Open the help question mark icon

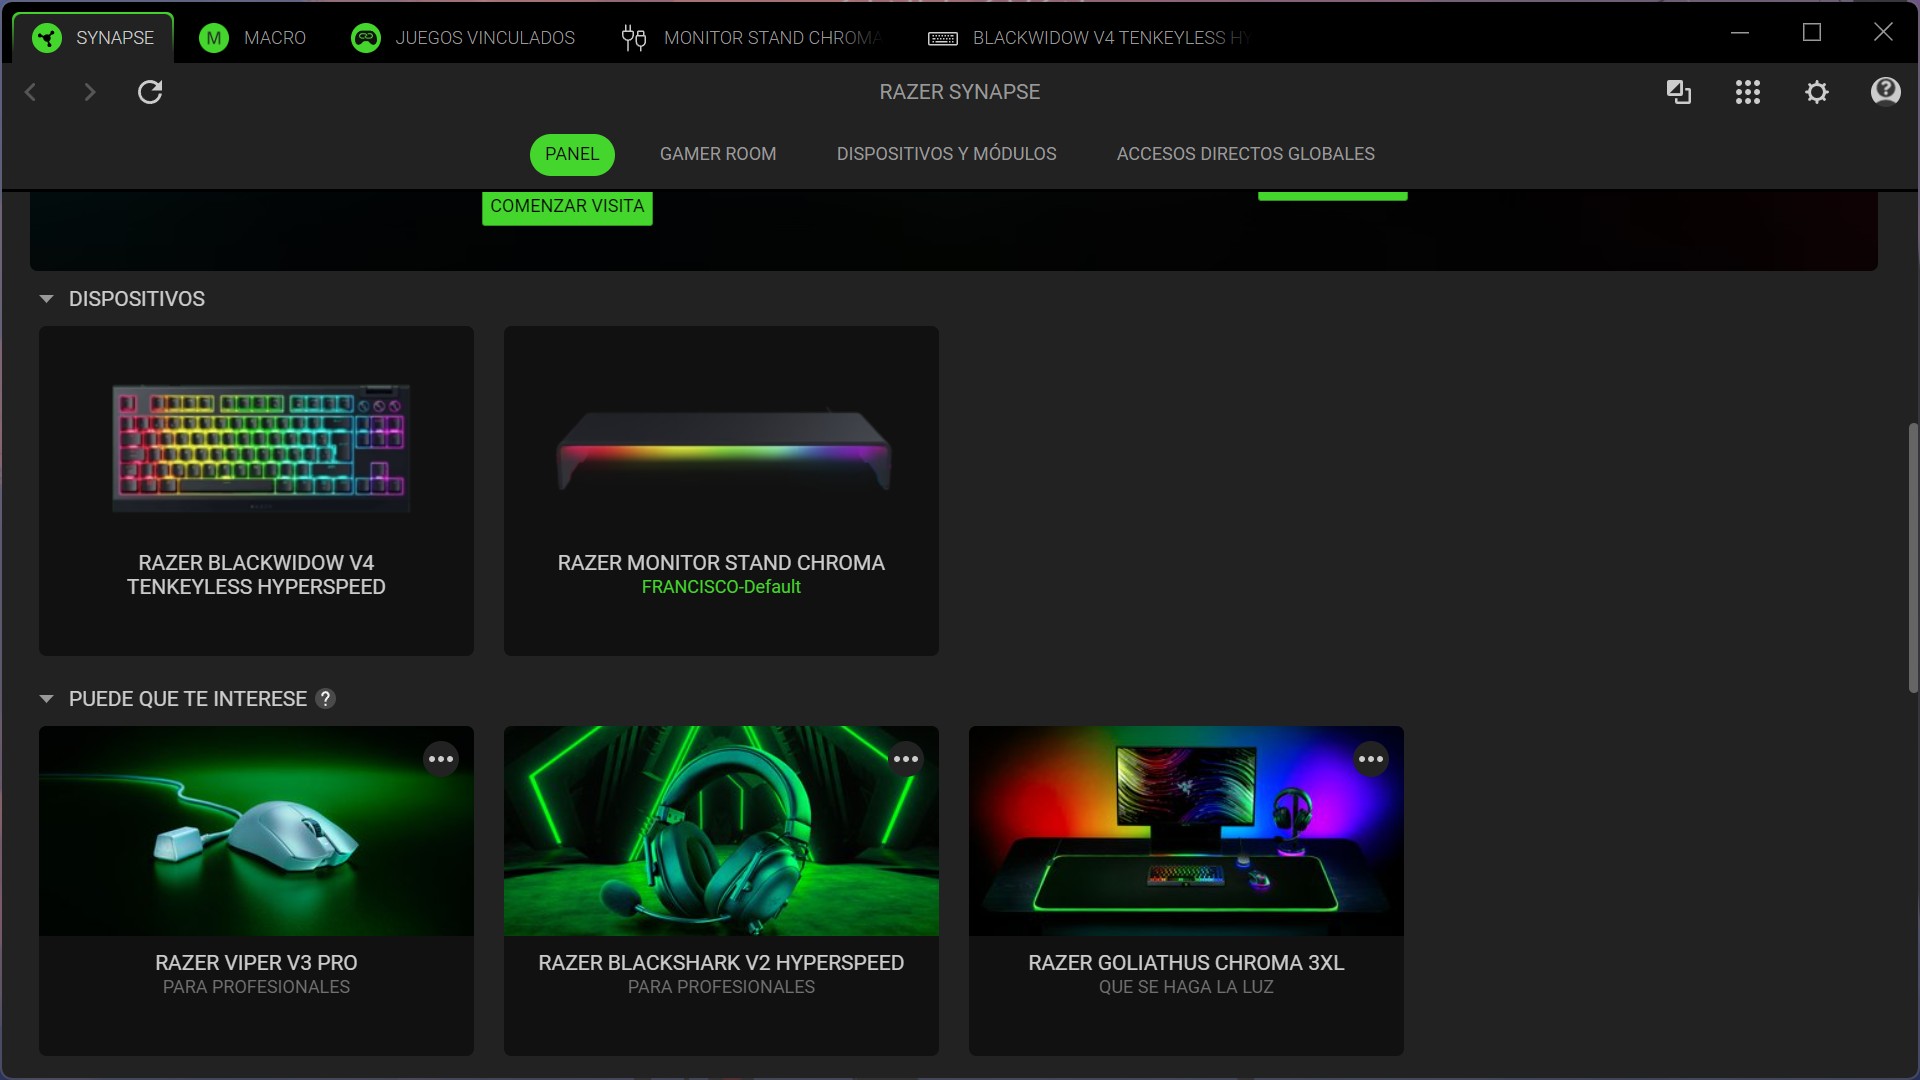[1885, 92]
